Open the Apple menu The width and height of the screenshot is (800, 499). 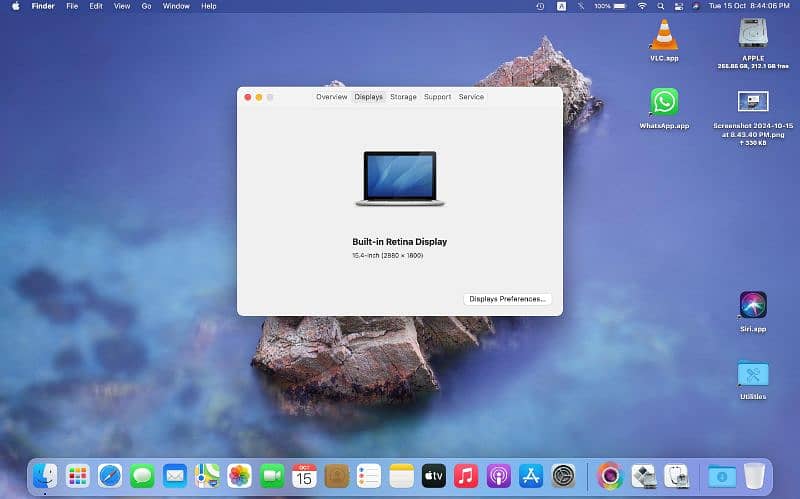[x=15, y=6]
